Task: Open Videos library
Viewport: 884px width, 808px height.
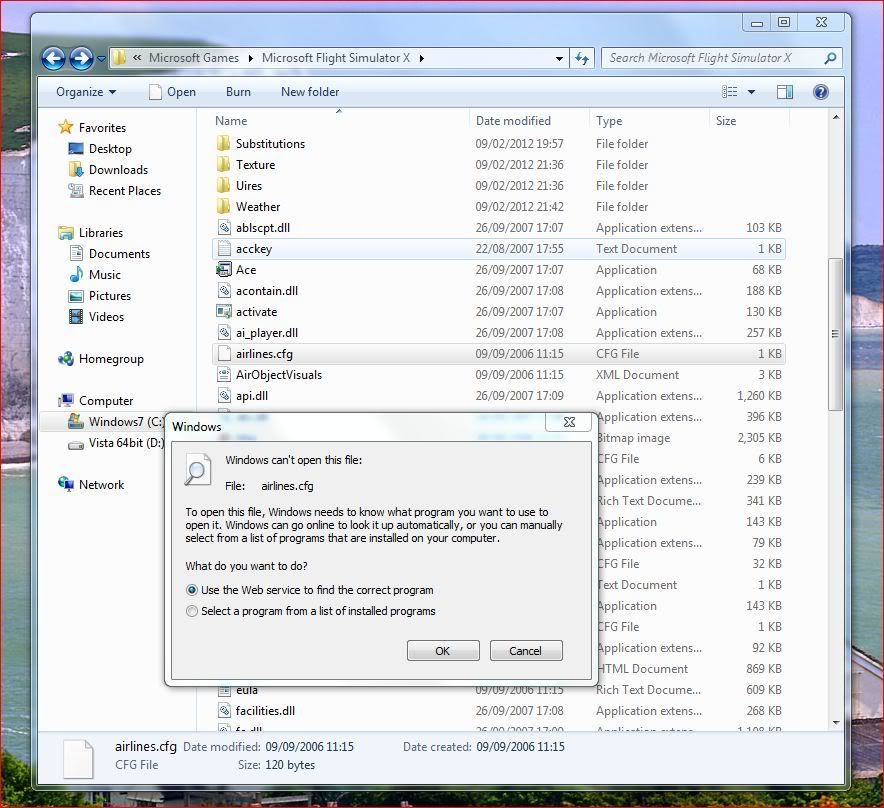Action: (x=96, y=316)
